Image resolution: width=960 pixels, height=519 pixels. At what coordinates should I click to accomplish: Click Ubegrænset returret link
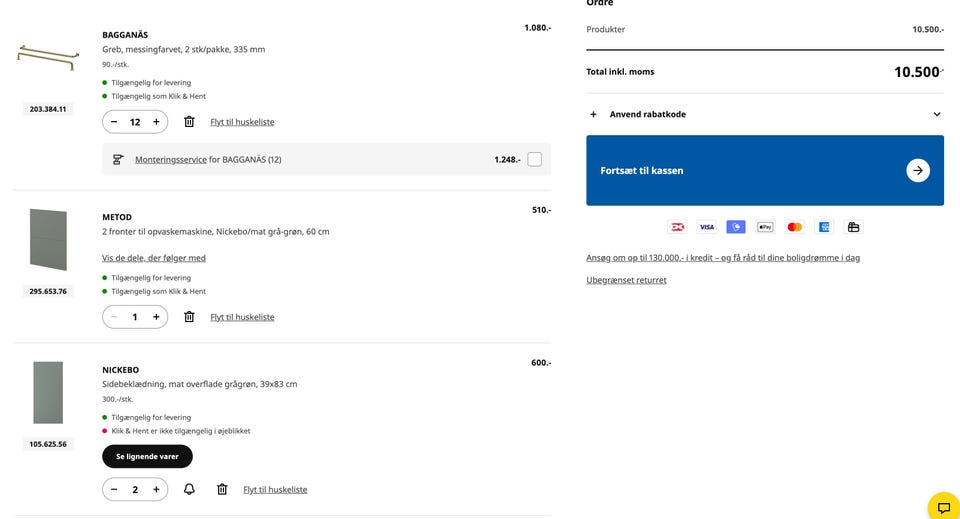pyautogui.click(x=626, y=280)
